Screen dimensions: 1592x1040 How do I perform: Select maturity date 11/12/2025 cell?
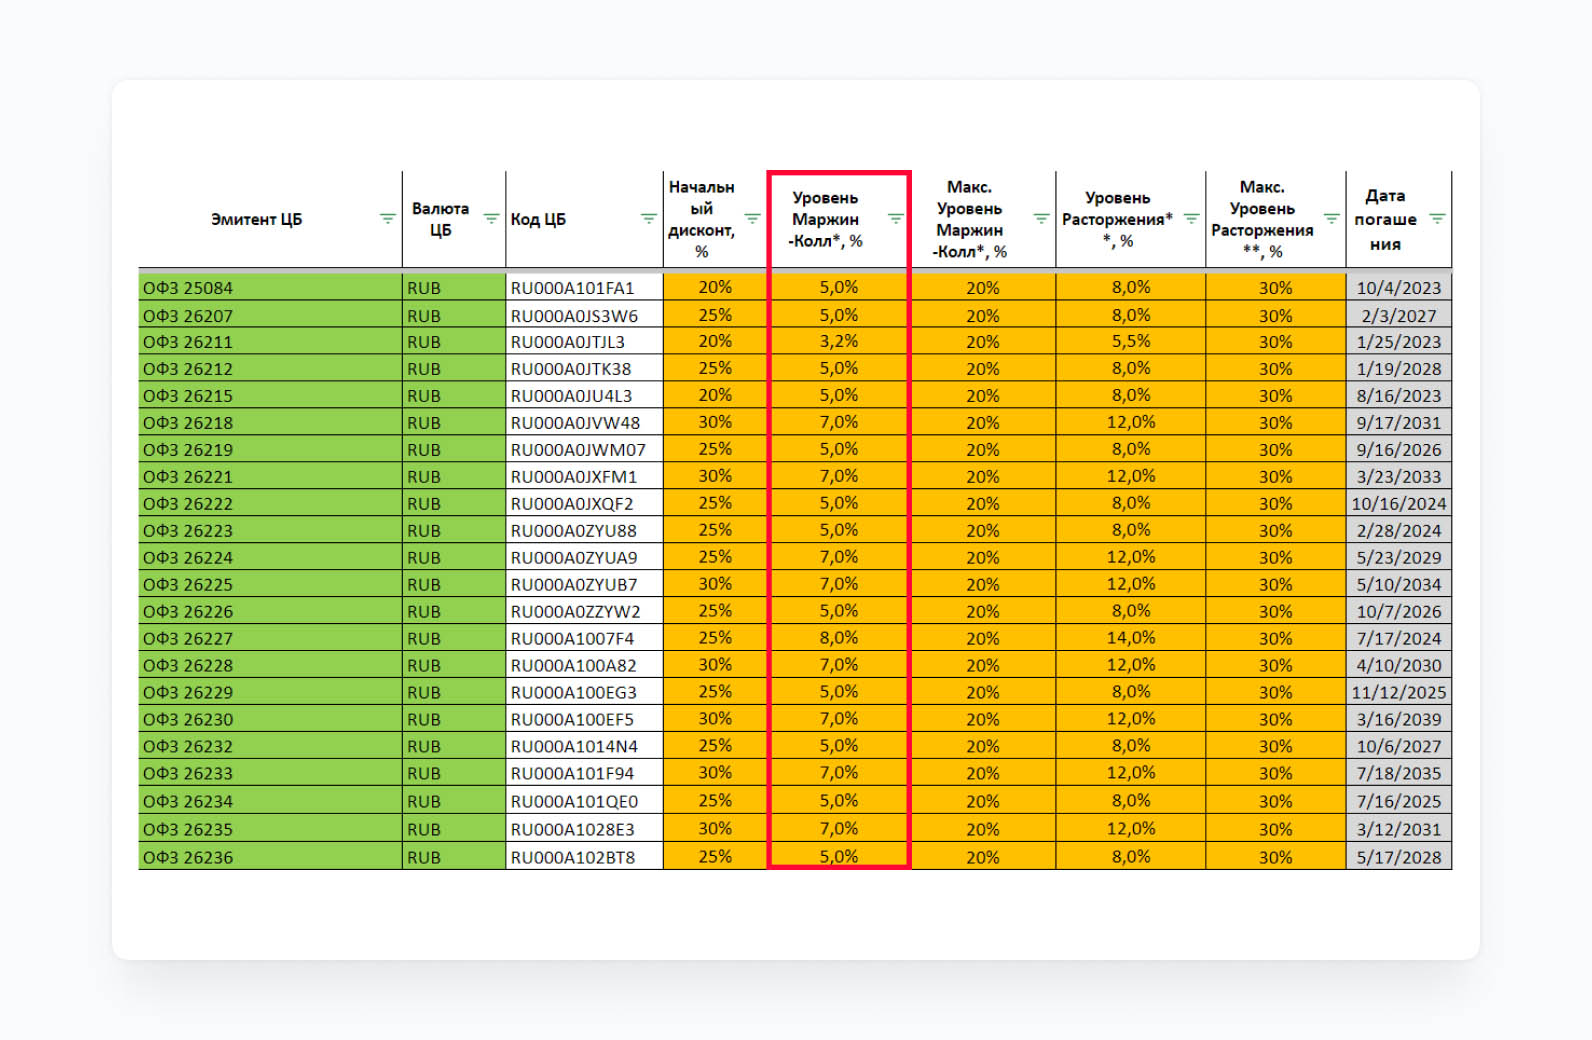[x=1398, y=692]
